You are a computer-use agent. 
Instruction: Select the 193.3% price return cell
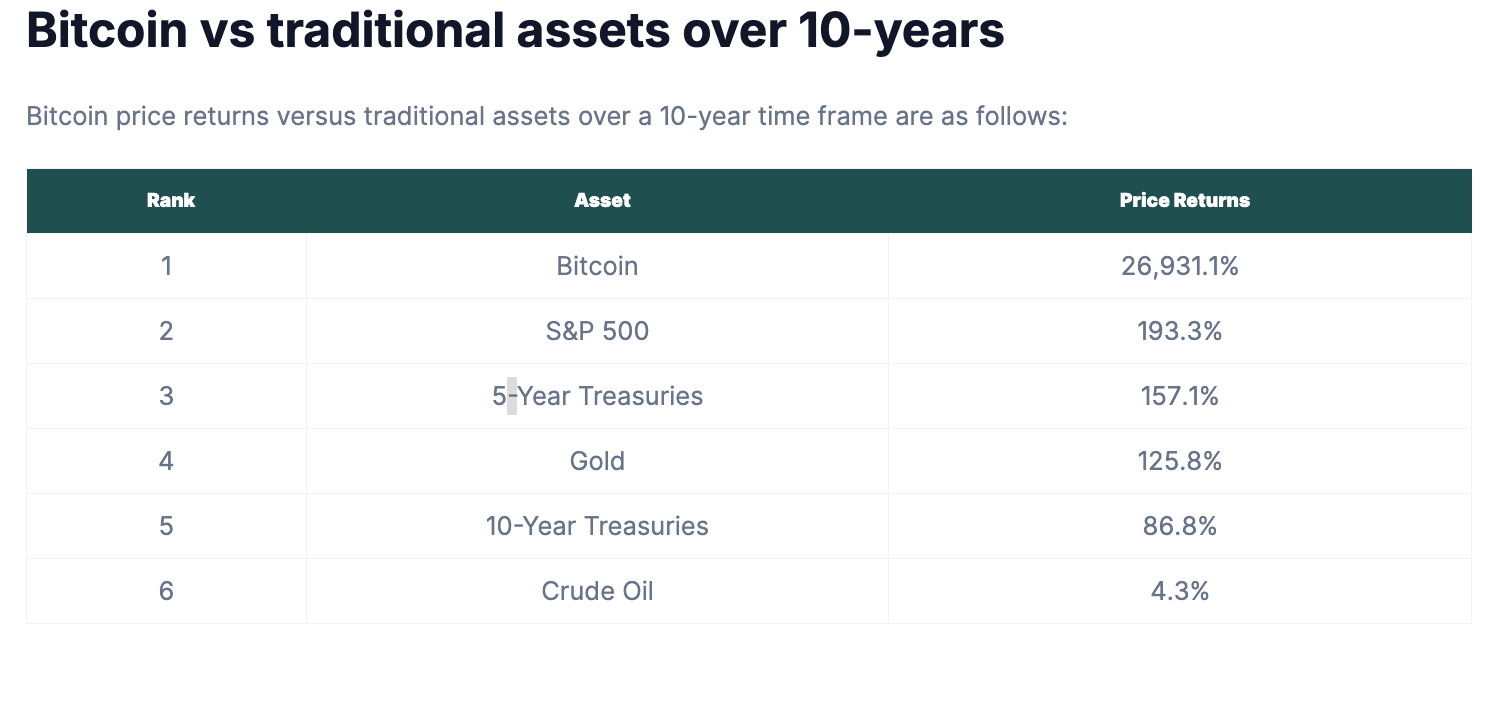[x=1180, y=331]
